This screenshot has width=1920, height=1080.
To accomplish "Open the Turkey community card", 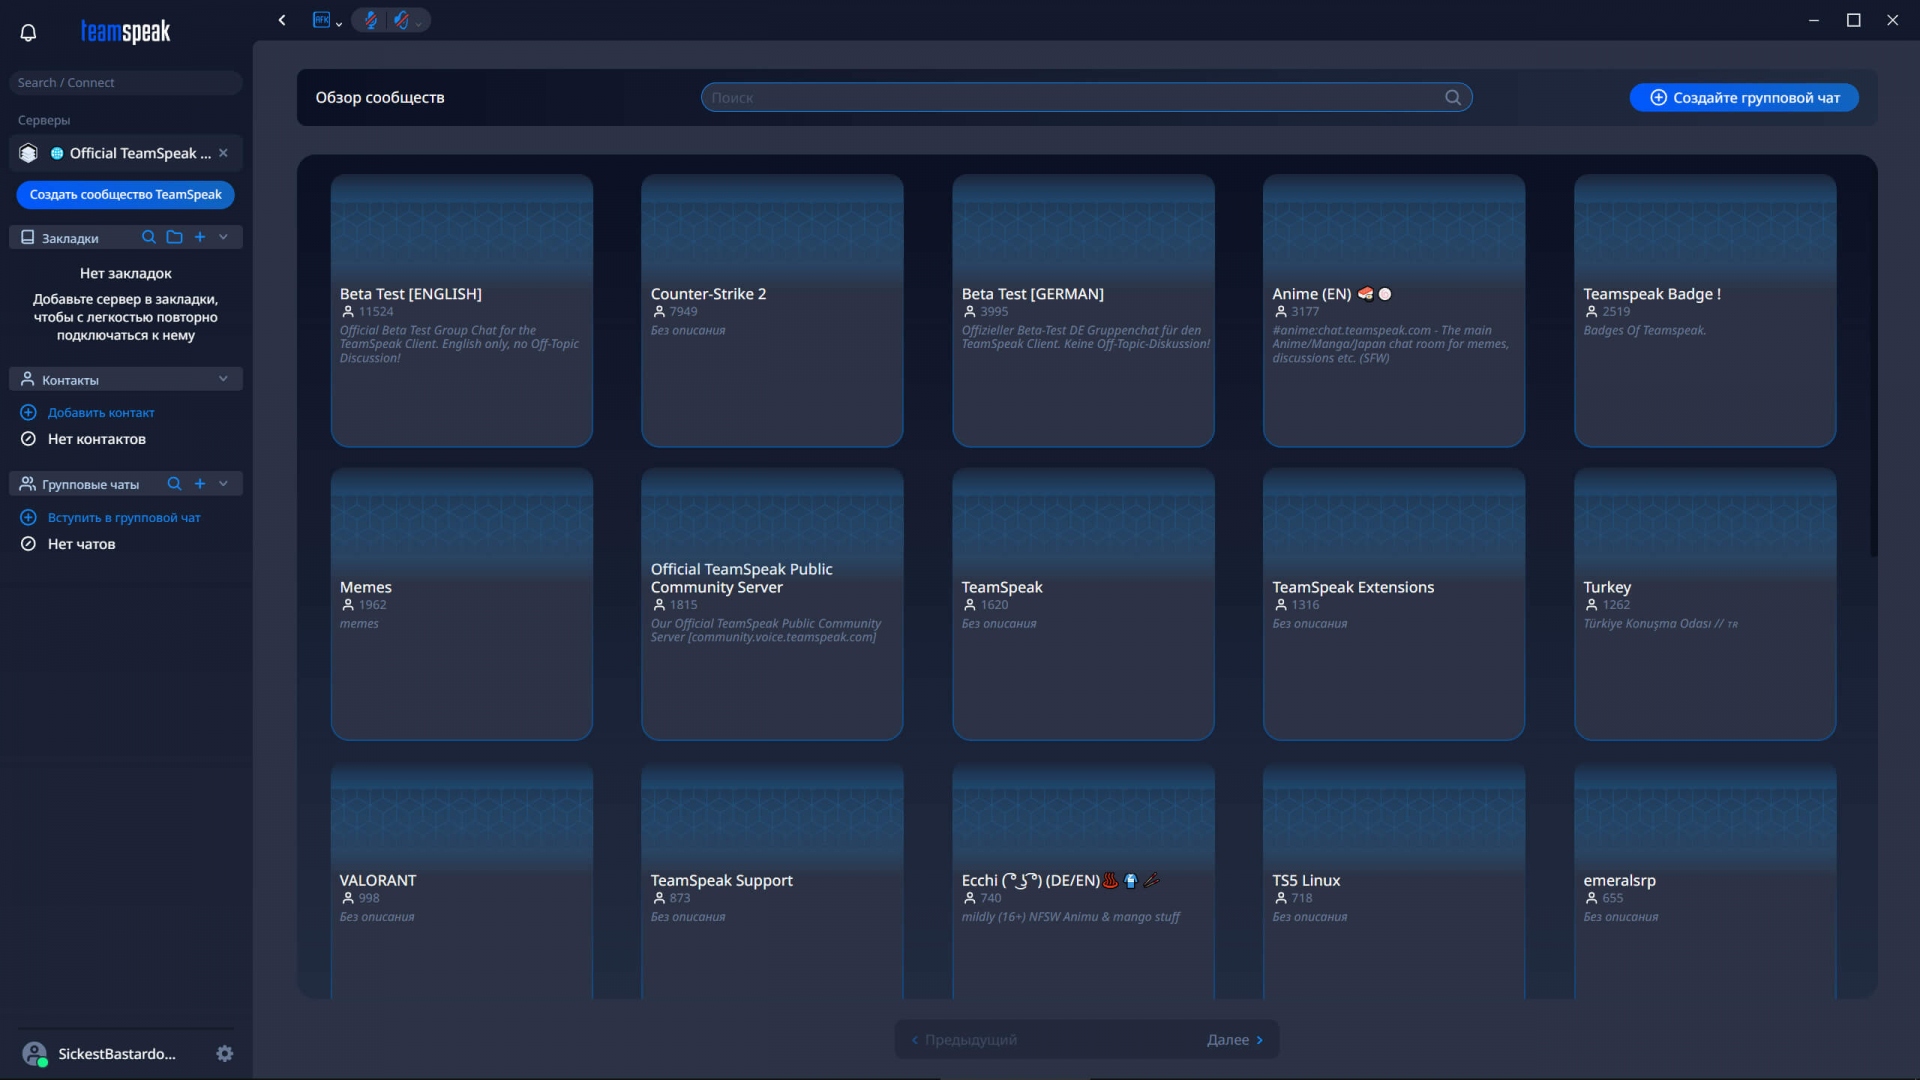I will point(1705,604).
